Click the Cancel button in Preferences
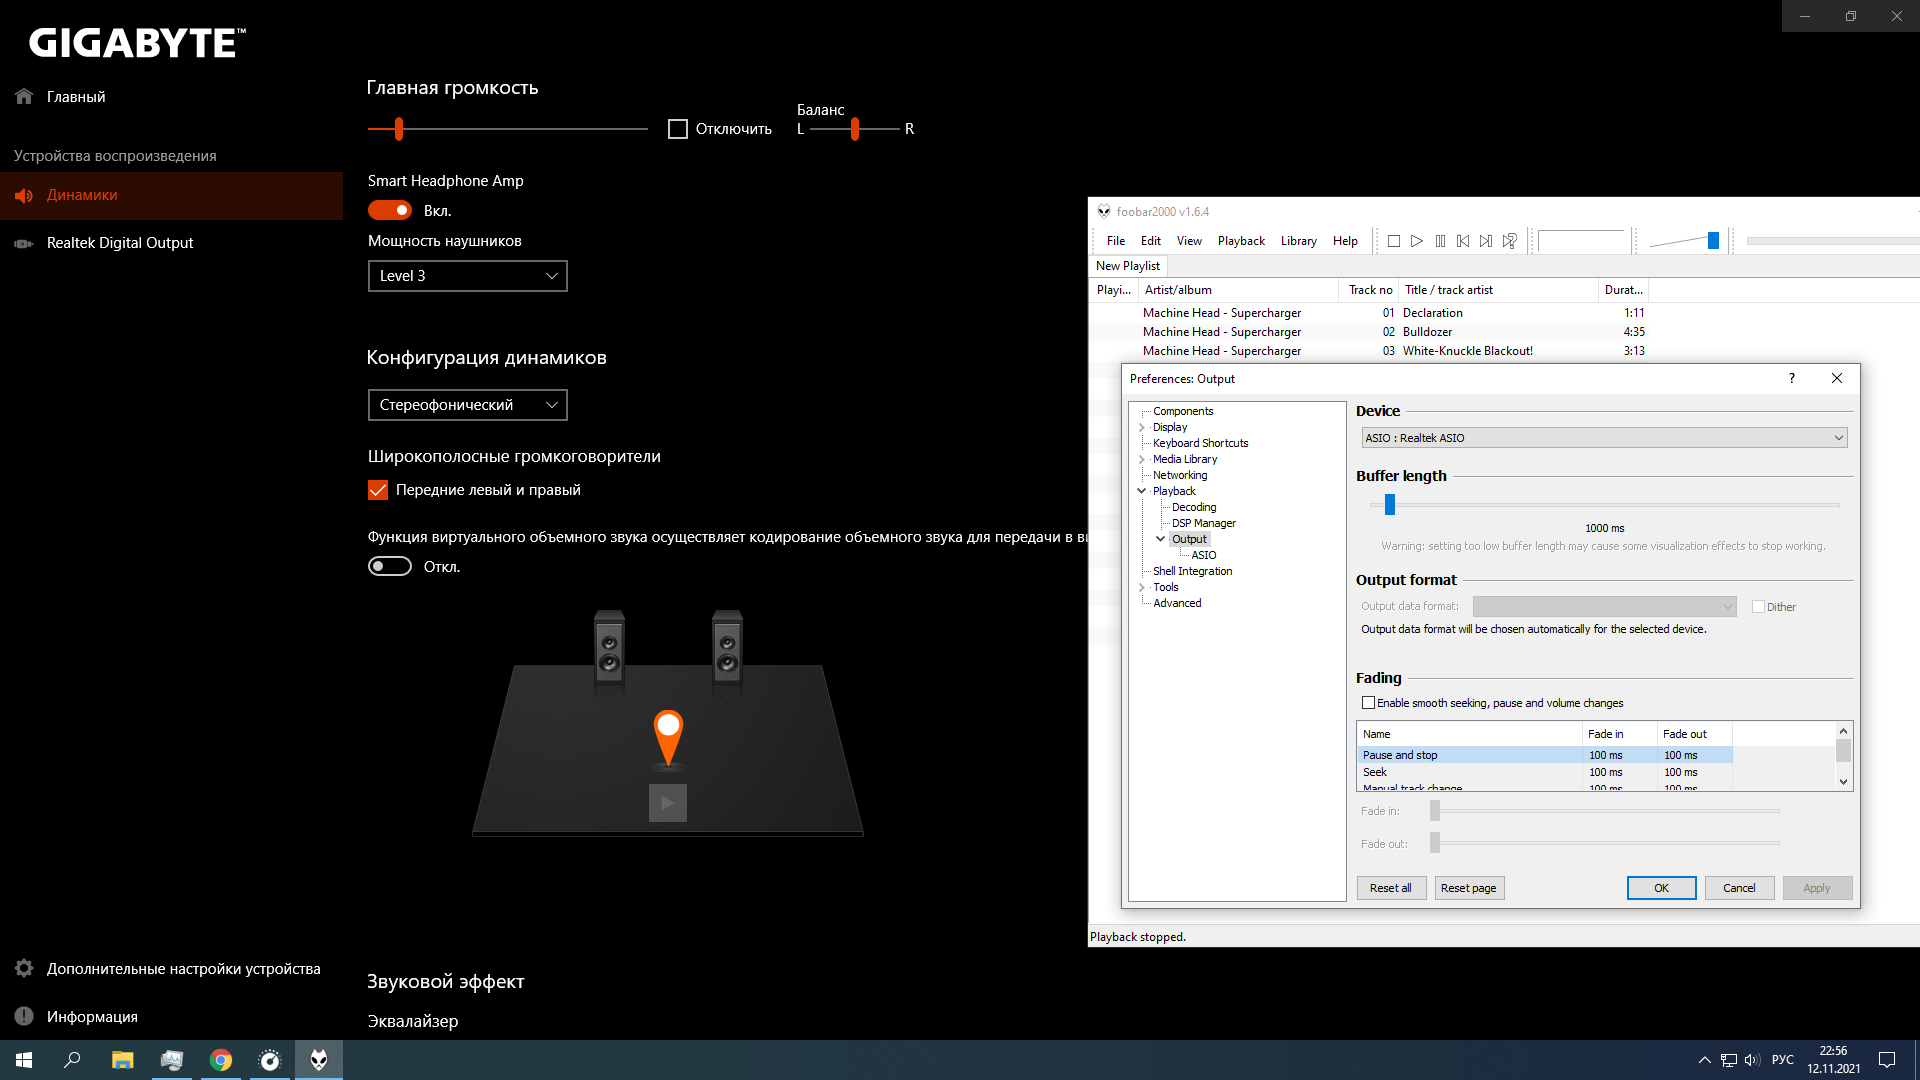The image size is (1920, 1080). (x=1738, y=888)
